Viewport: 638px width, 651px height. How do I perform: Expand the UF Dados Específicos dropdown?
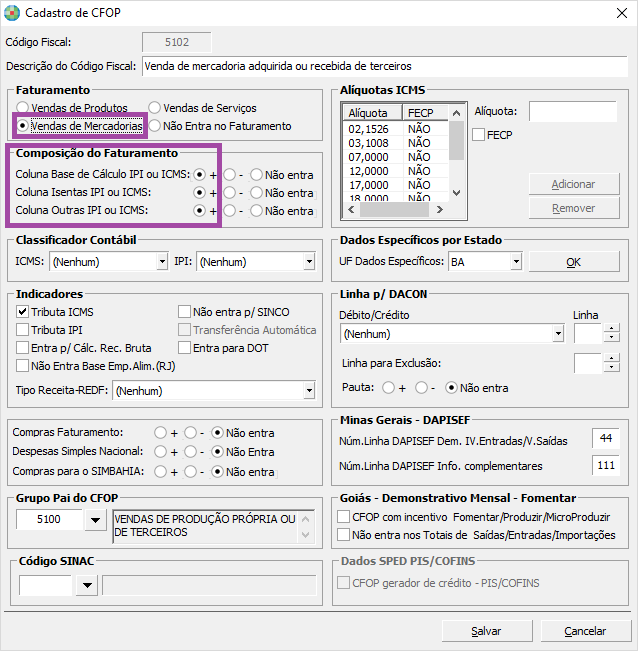(x=515, y=262)
